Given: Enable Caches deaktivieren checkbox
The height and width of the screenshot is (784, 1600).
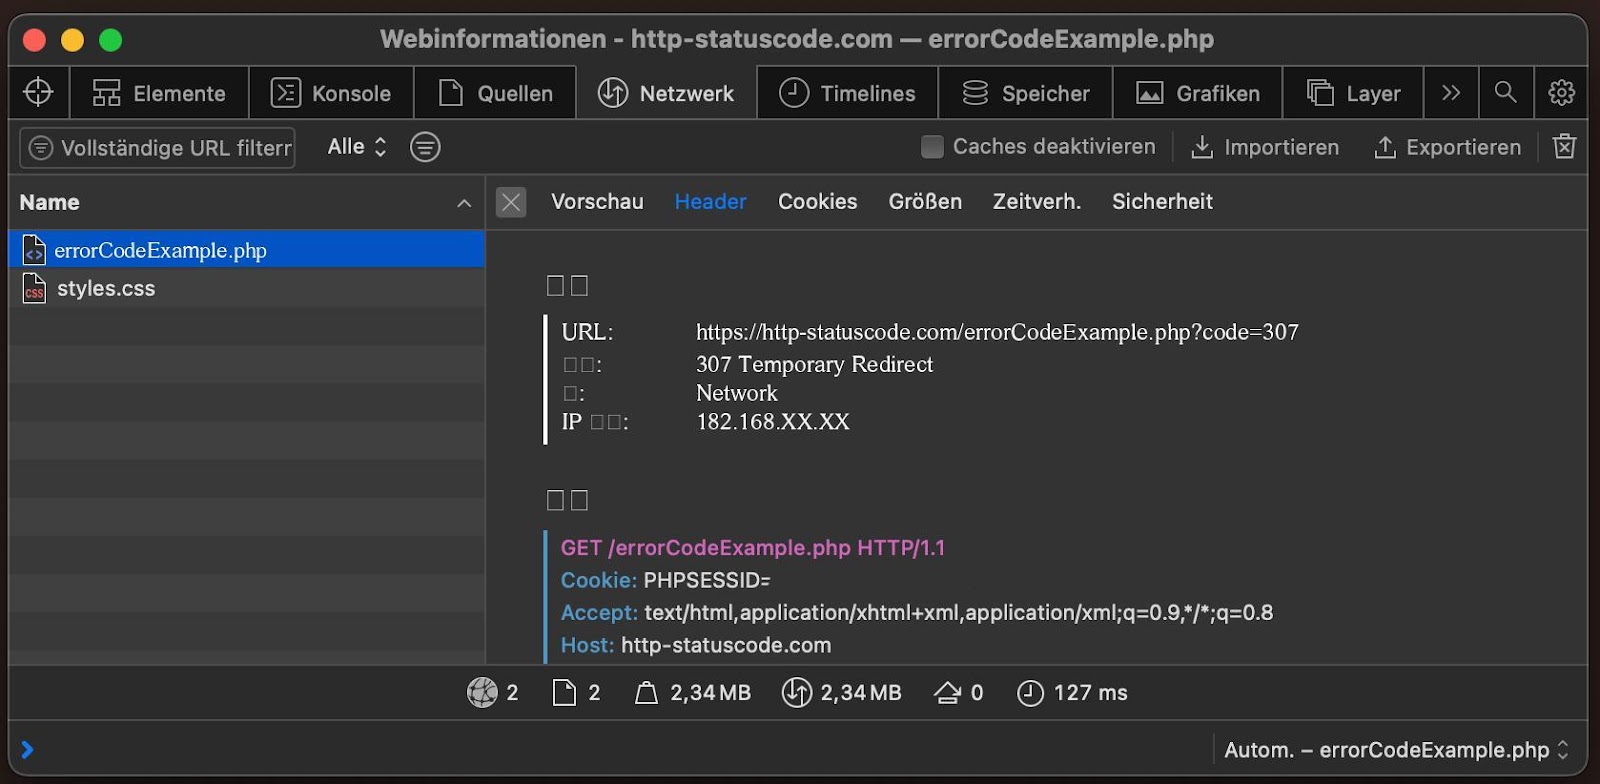Looking at the screenshot, I should coord(932,147).
